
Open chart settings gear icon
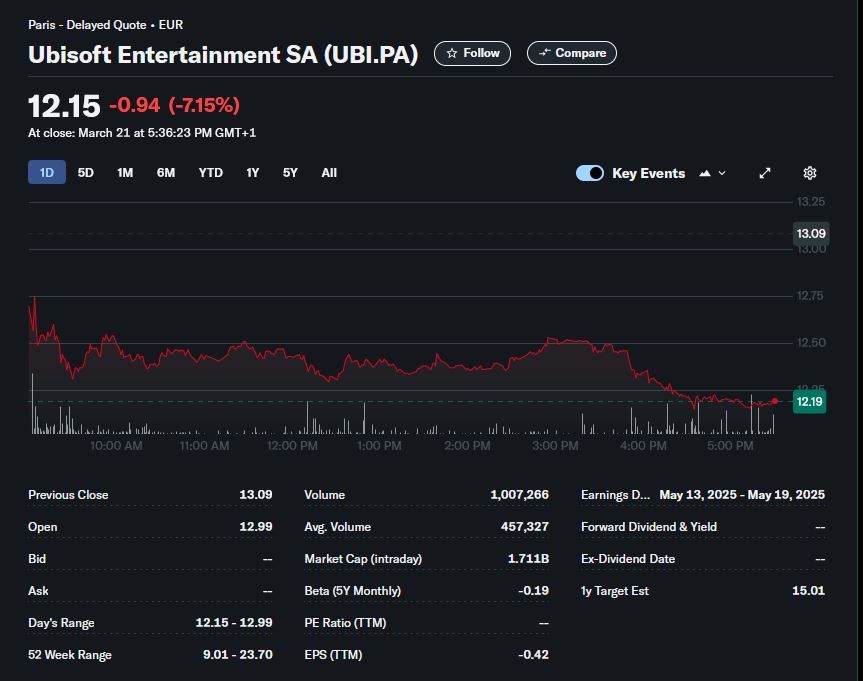[810, 173]
